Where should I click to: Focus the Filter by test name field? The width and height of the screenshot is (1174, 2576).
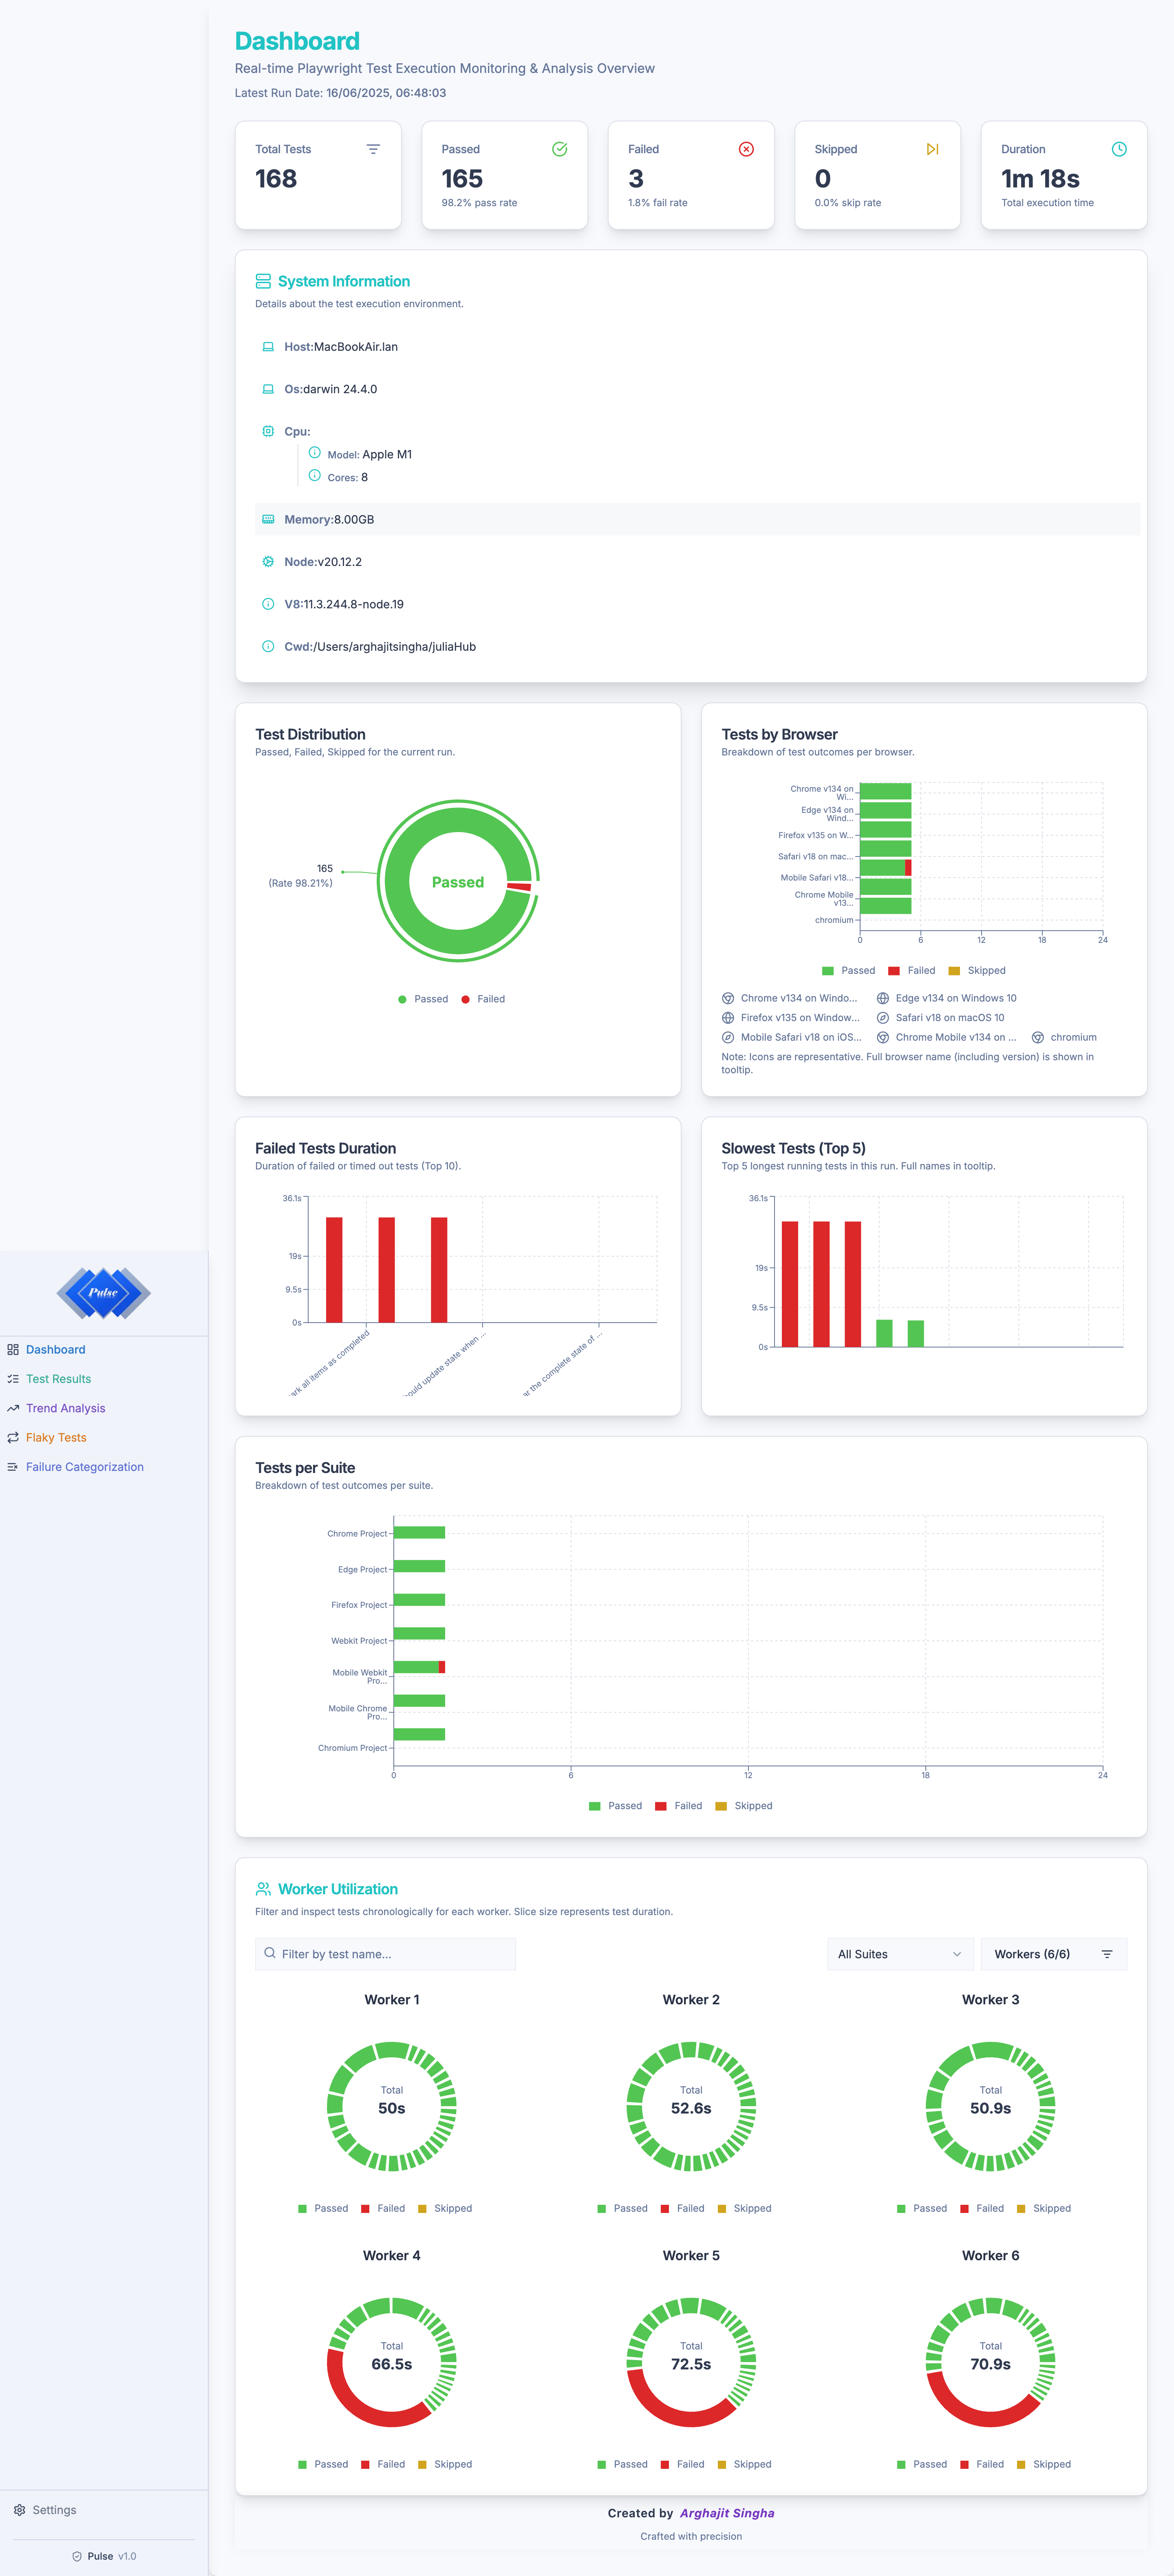tap(385, 1953)
